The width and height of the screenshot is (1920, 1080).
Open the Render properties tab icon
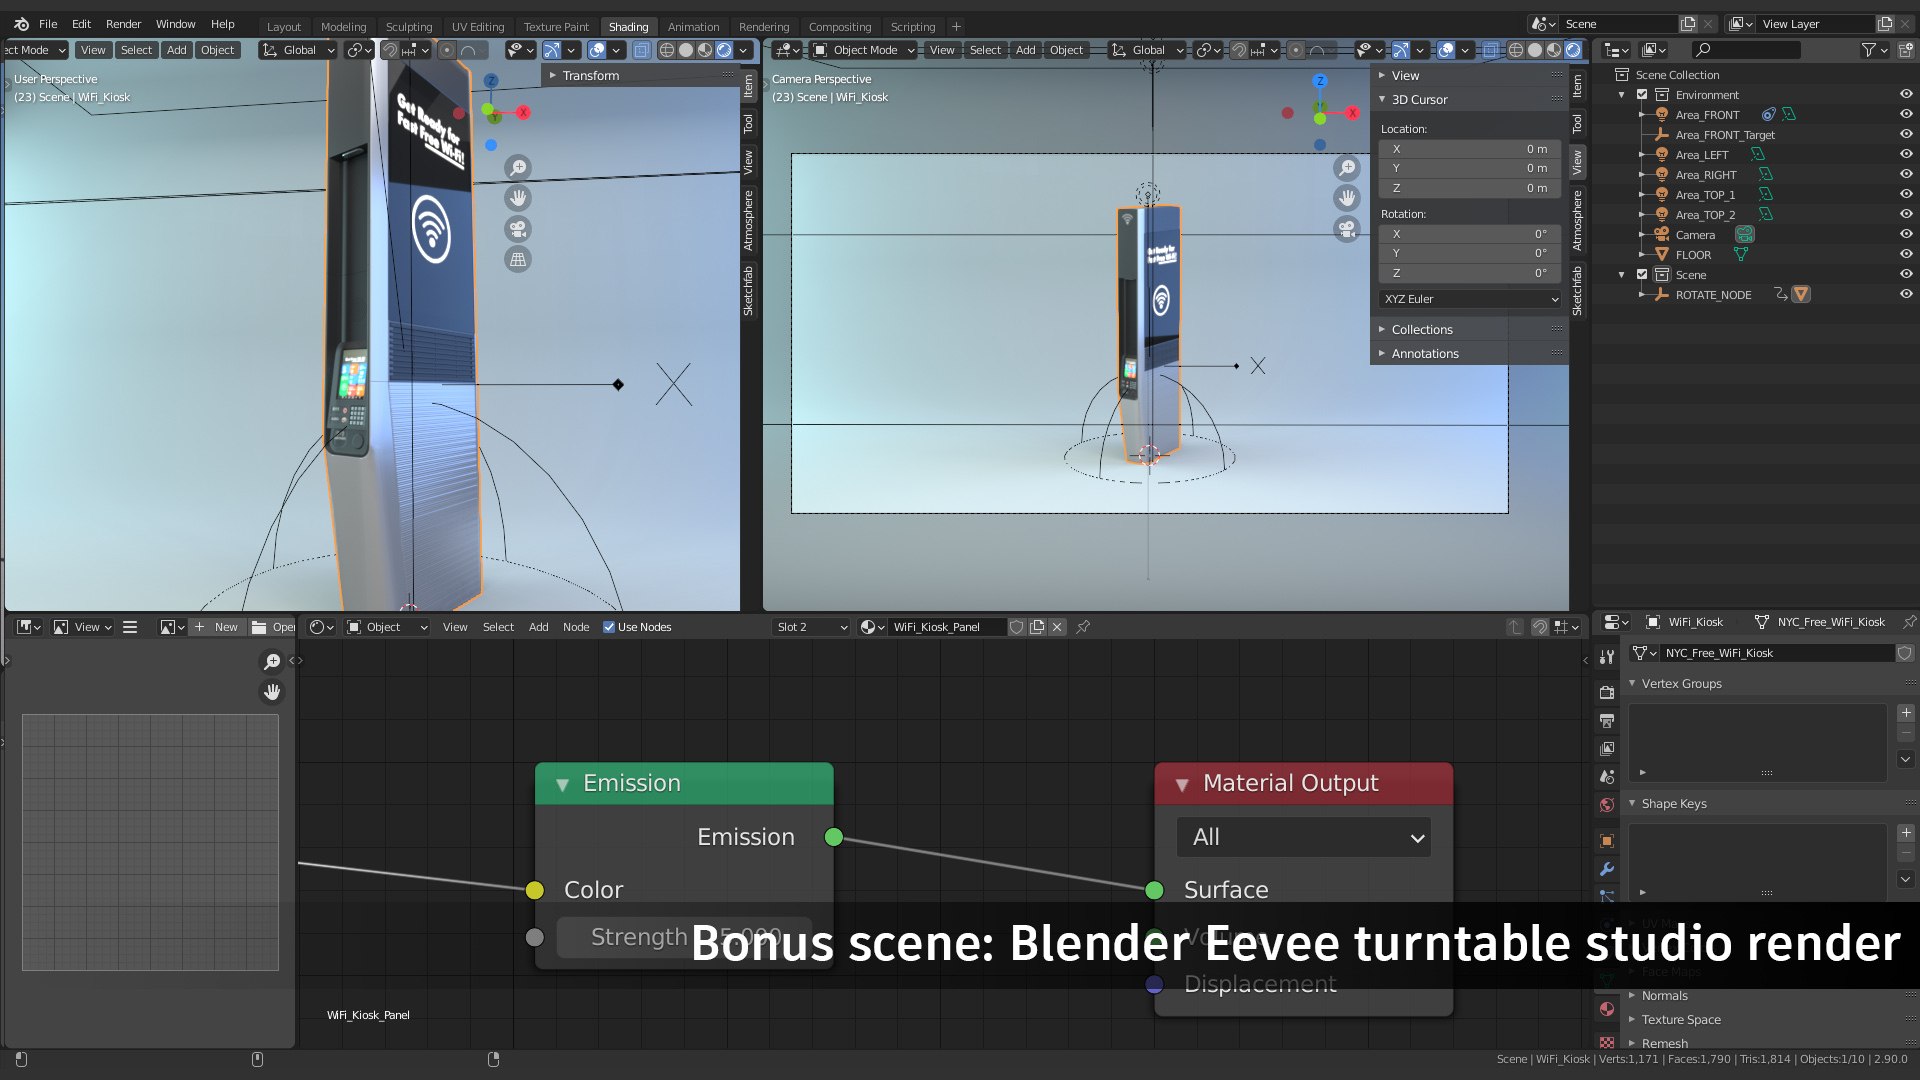tap(1607, 692)
